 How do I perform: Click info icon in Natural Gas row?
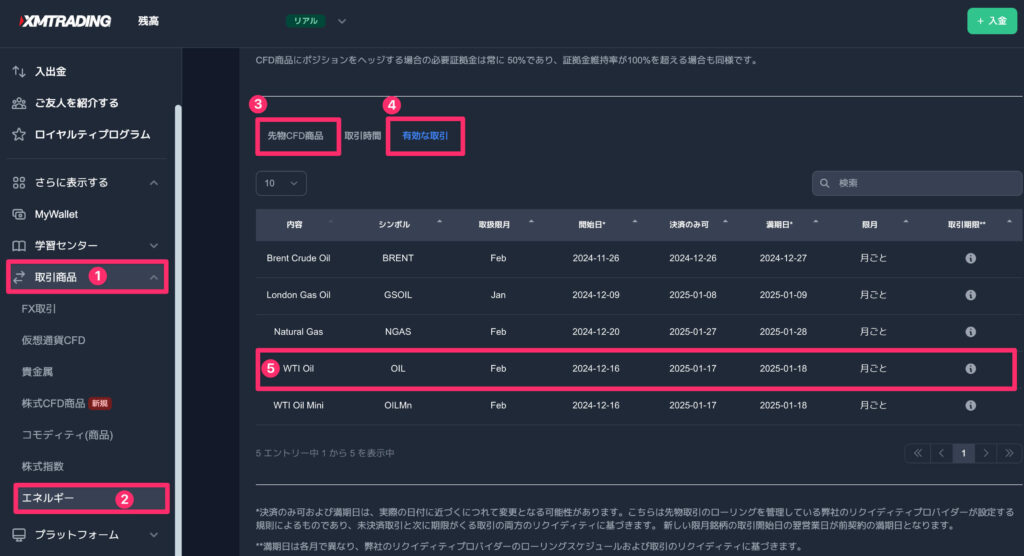coord(970,331)
